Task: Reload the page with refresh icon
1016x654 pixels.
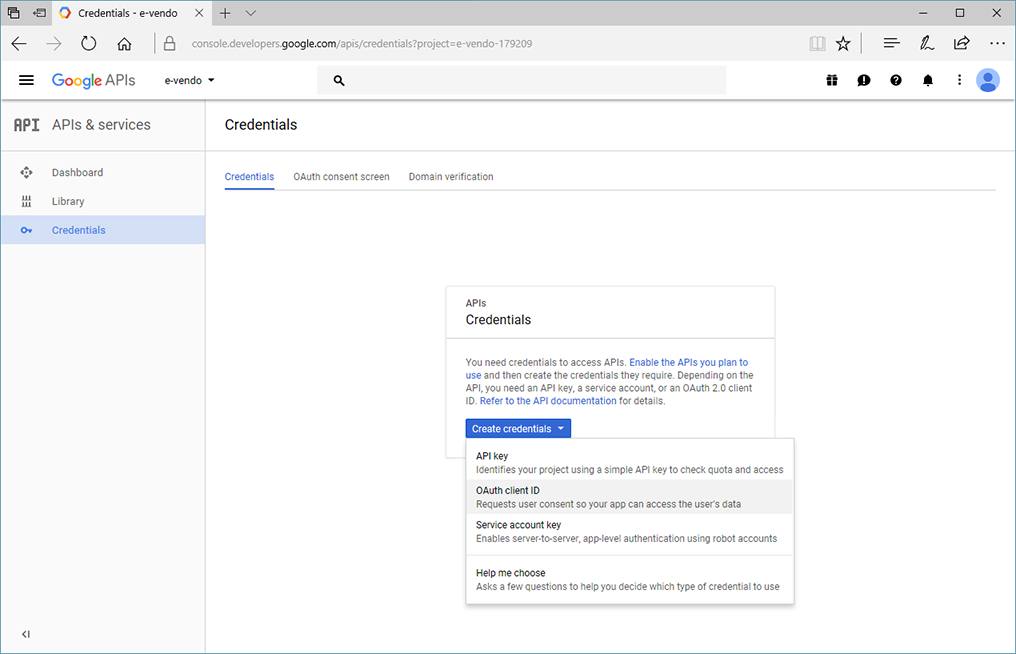Action: tap(89, 44)
